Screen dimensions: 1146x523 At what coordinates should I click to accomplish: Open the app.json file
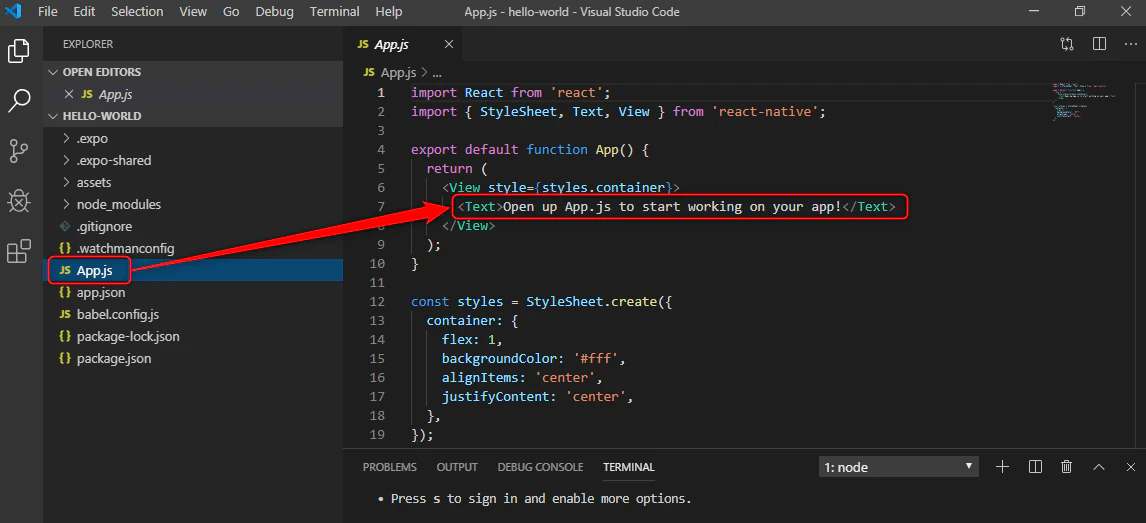click(x=193, y=292)
